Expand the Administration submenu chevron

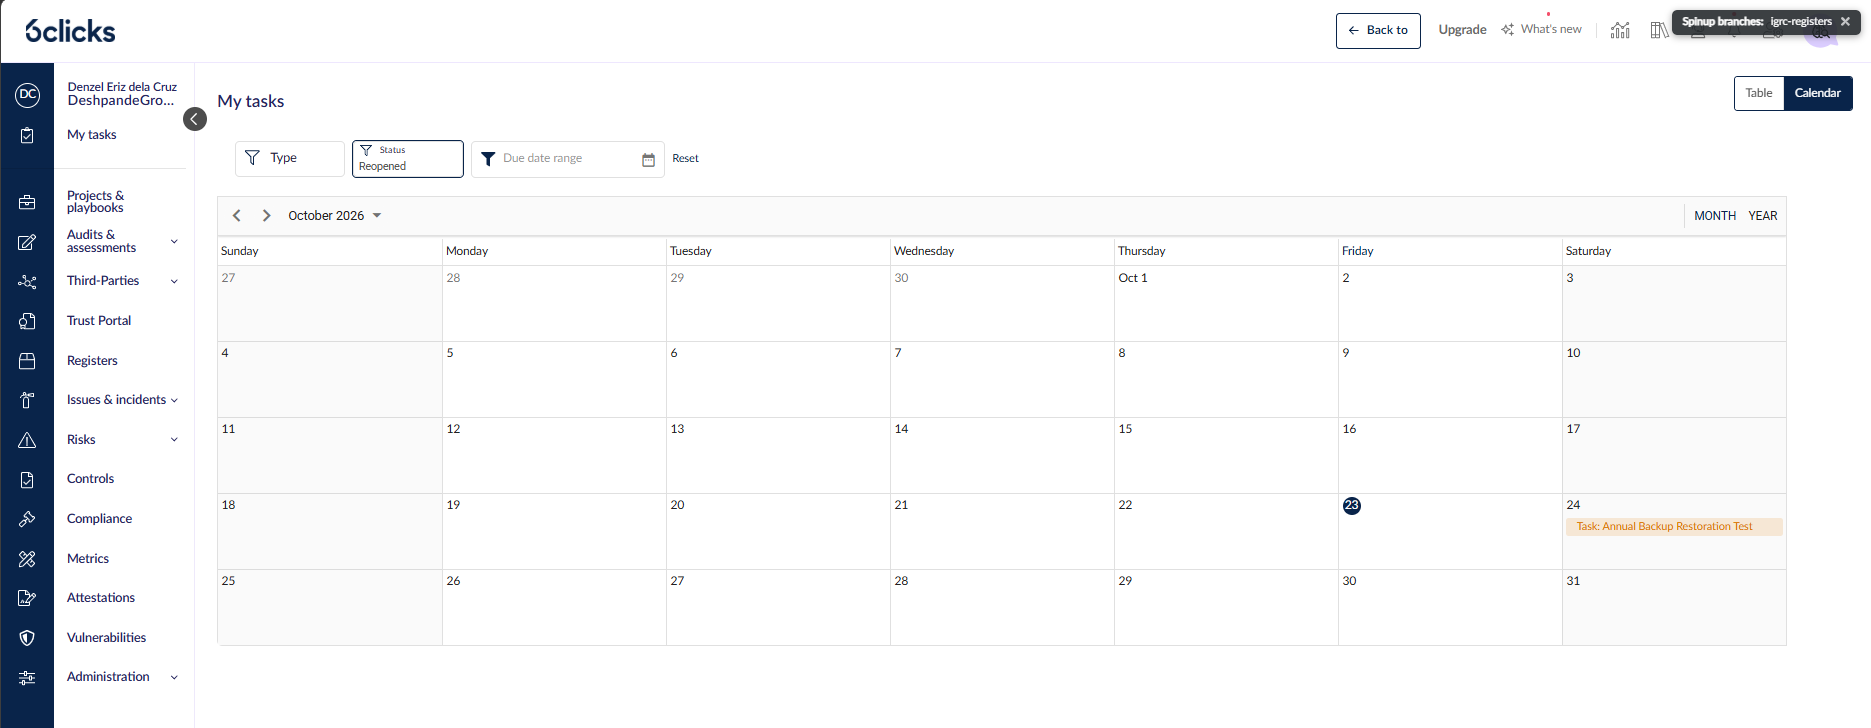[x=174, y=677]
